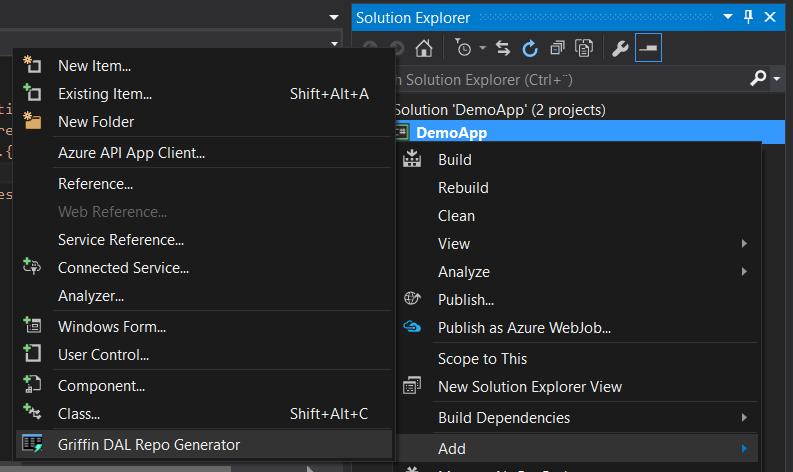
Task: Open Properties wrench icon
Action: [620, 48]
